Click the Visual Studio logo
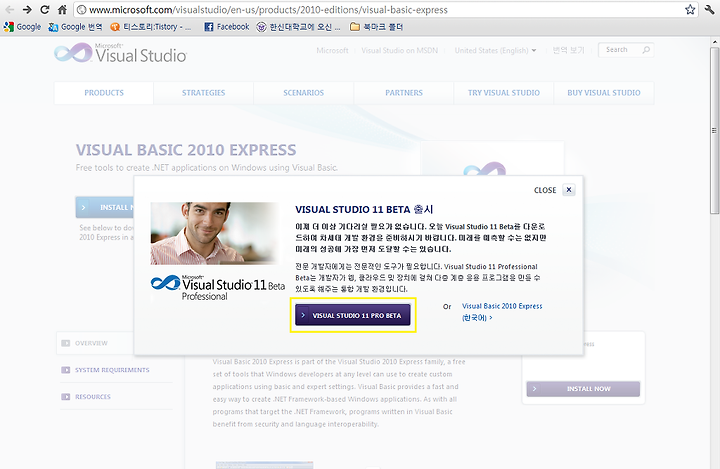This screenshot has height=469, width=720. [x=120, y=53]
